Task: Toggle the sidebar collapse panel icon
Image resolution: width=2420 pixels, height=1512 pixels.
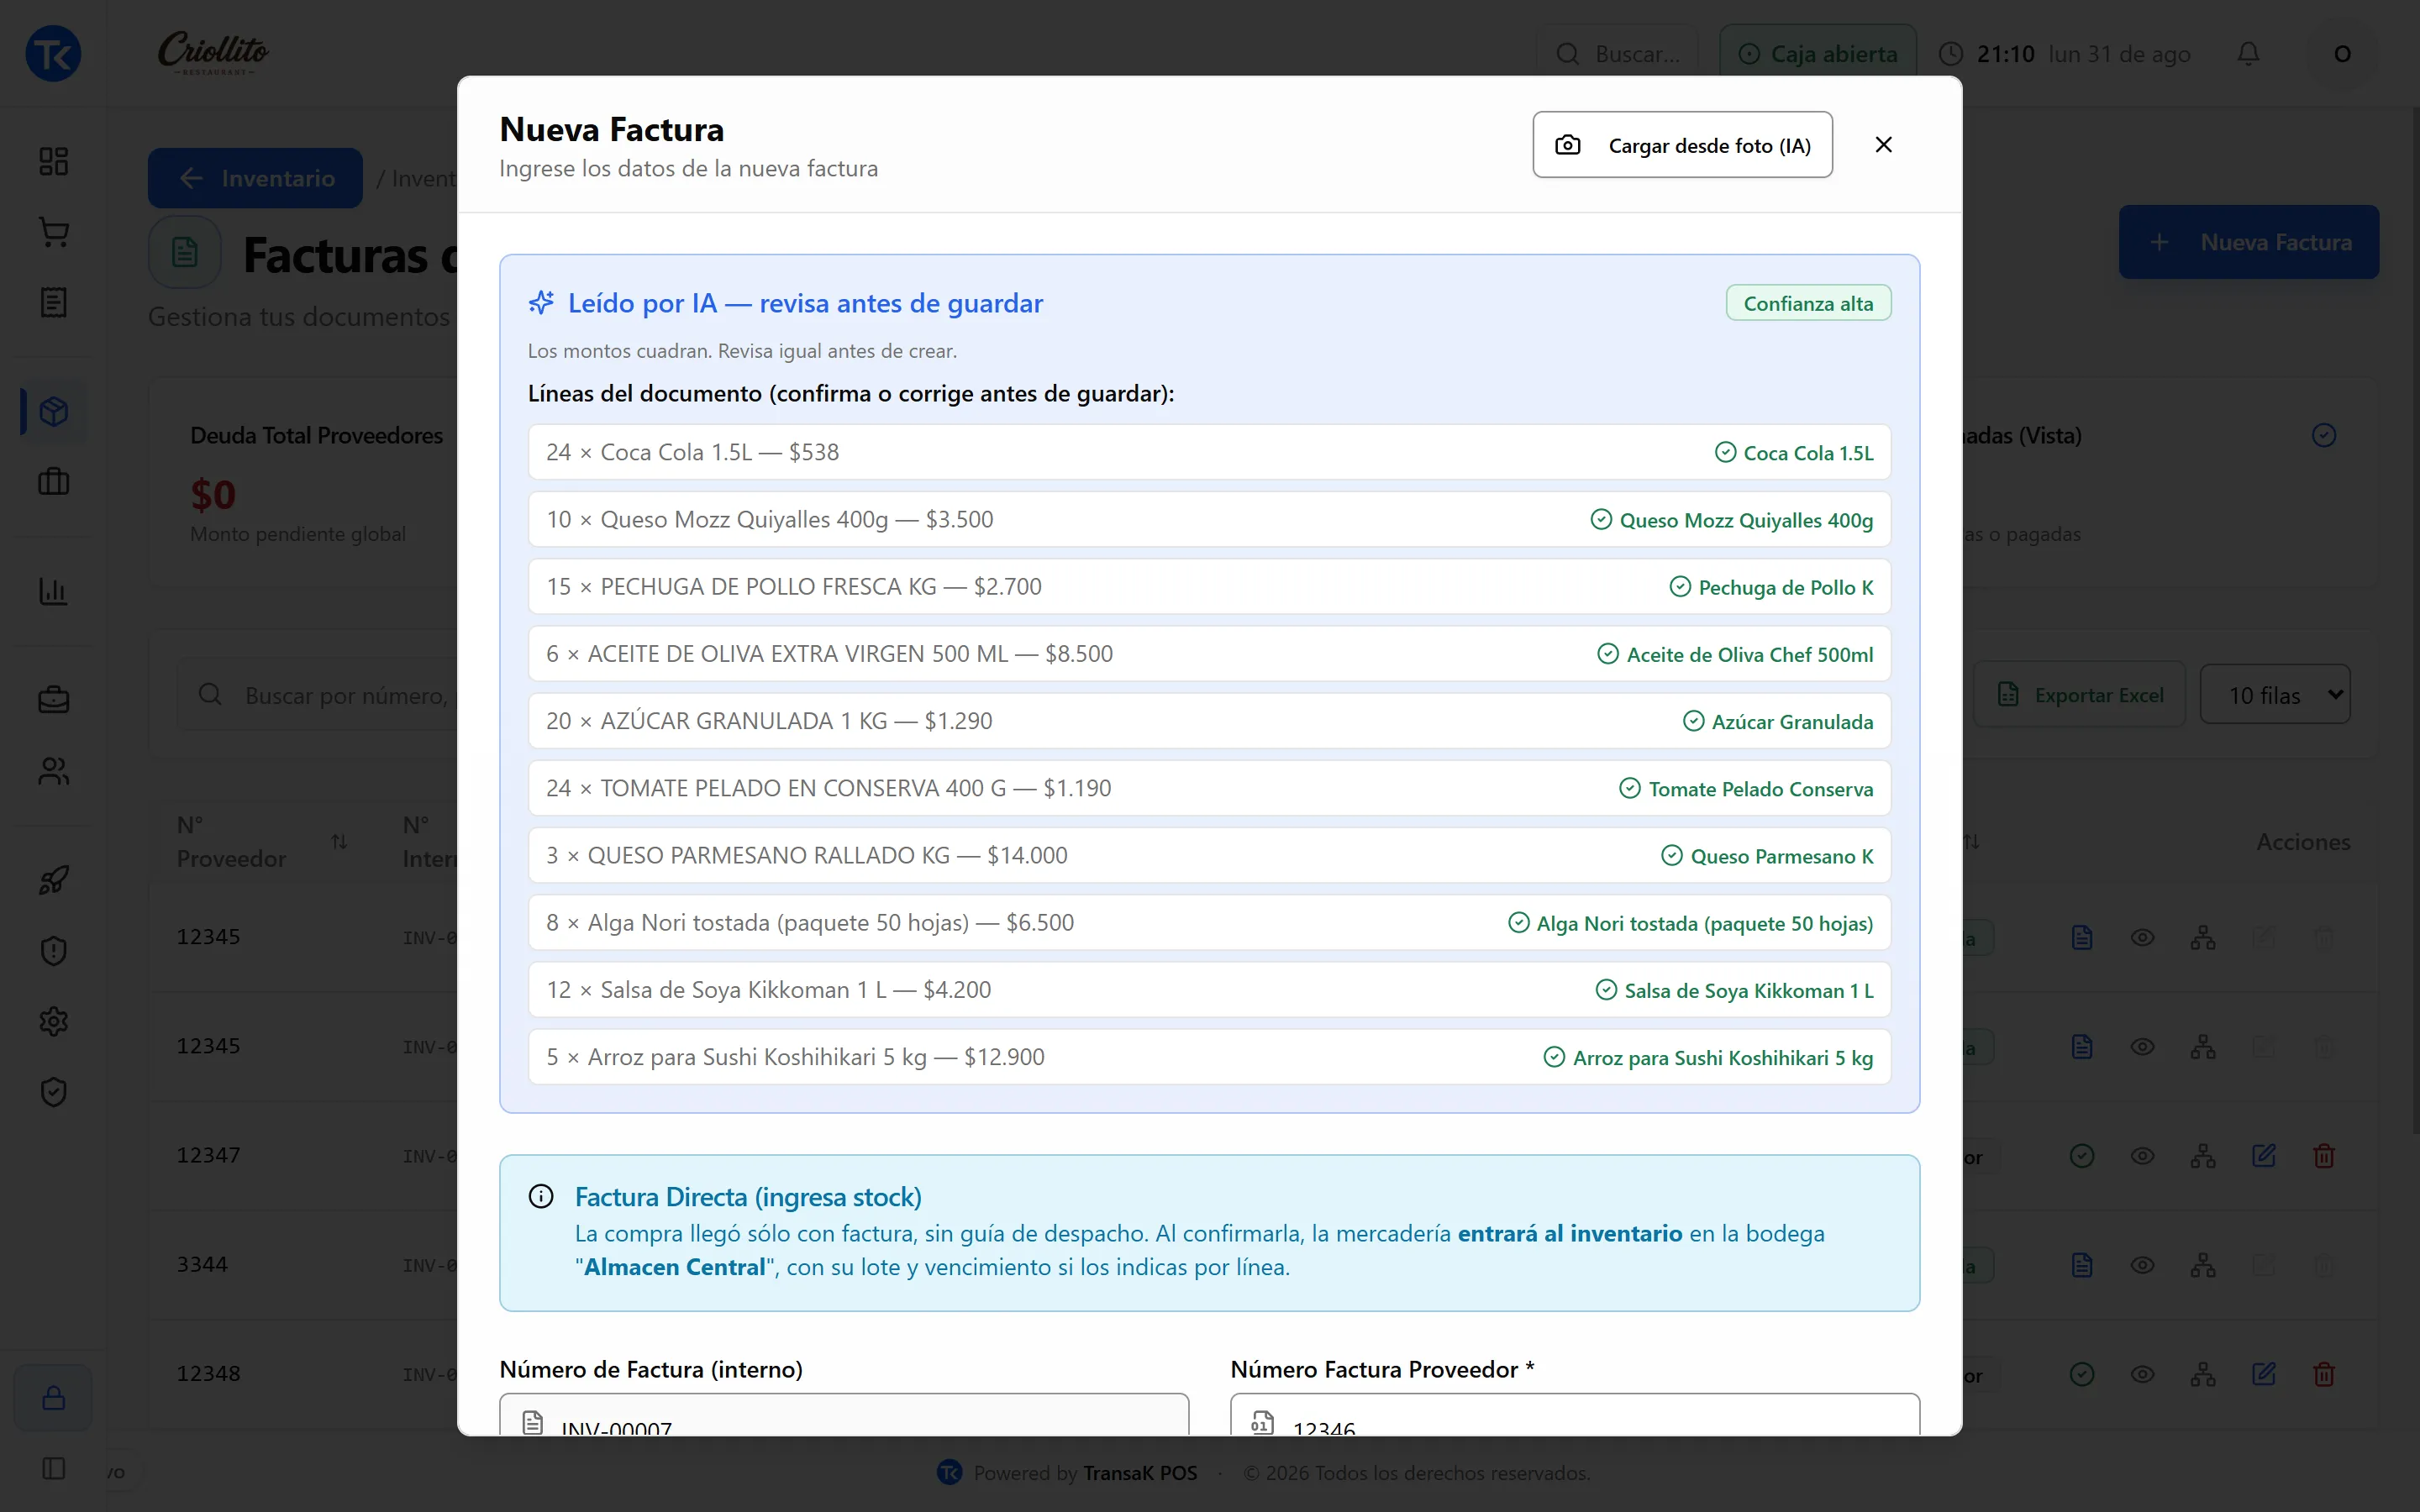Action: [54, 1468]
